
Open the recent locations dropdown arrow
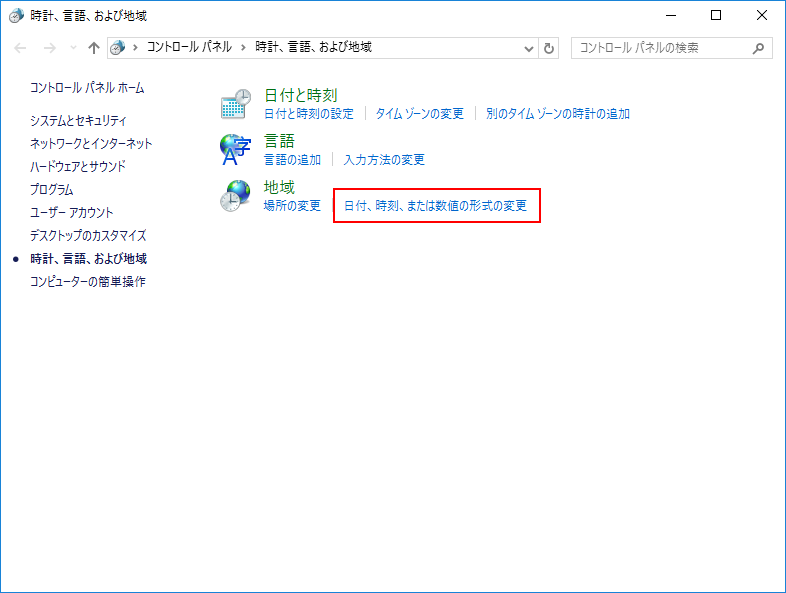coord(73,48)
